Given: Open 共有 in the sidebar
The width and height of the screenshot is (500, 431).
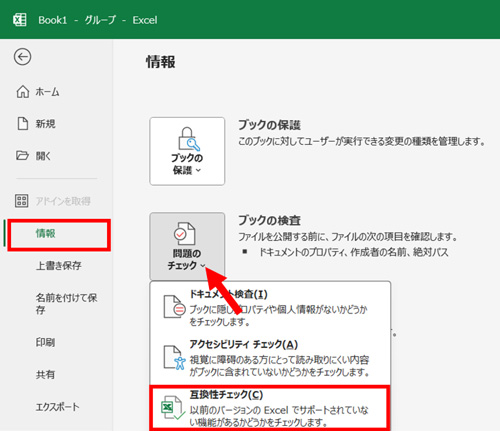Looking at the screenshot, I should click(x=57, y=375).
